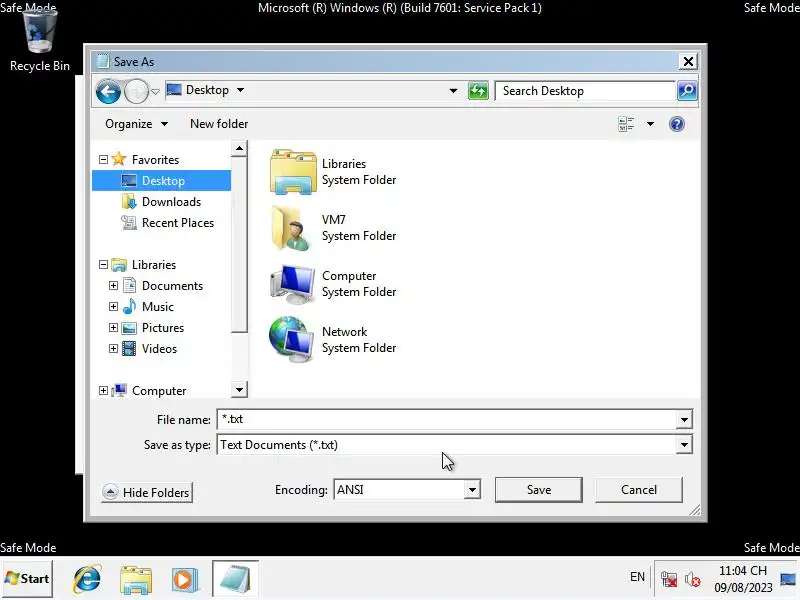
Task: Select the Computer icon in file list
Action: pyautogui.click(x=292, y=284)
